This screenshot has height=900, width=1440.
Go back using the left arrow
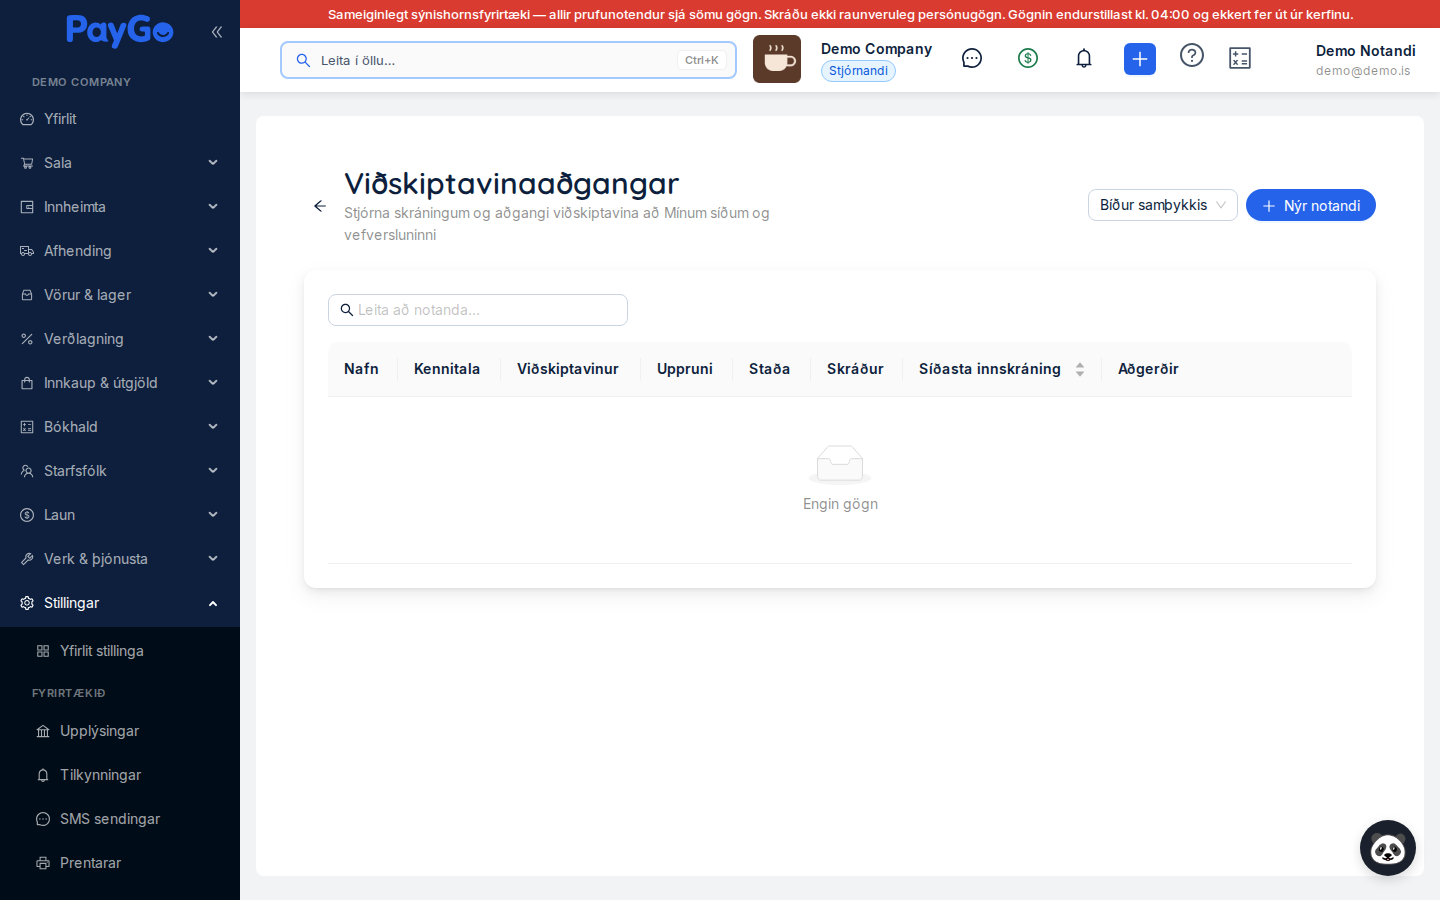320,206
